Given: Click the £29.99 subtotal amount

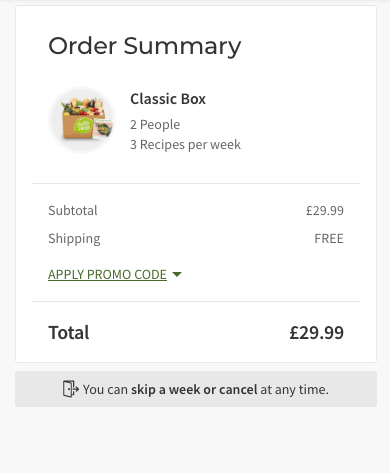Looking at the screenshot, I should pyautogui.click(x=325, y=210).
